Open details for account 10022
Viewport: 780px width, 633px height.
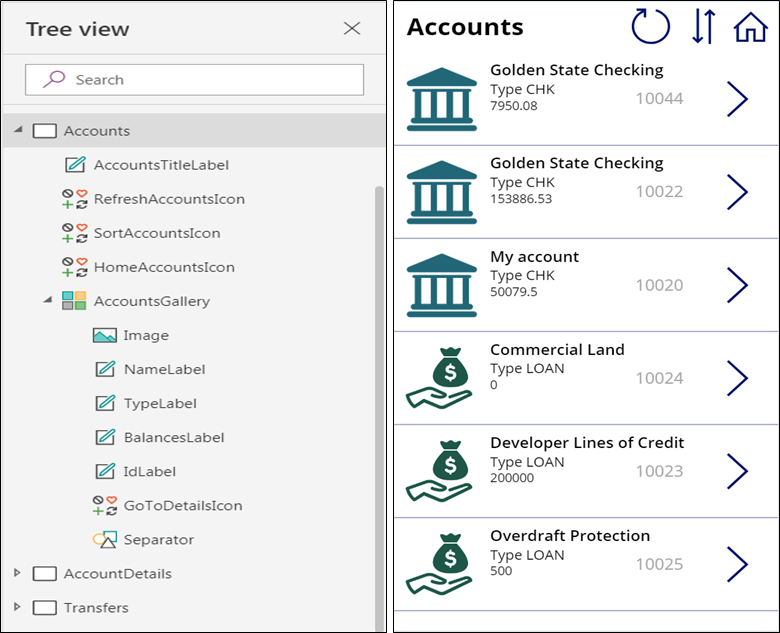pos(737,192)
